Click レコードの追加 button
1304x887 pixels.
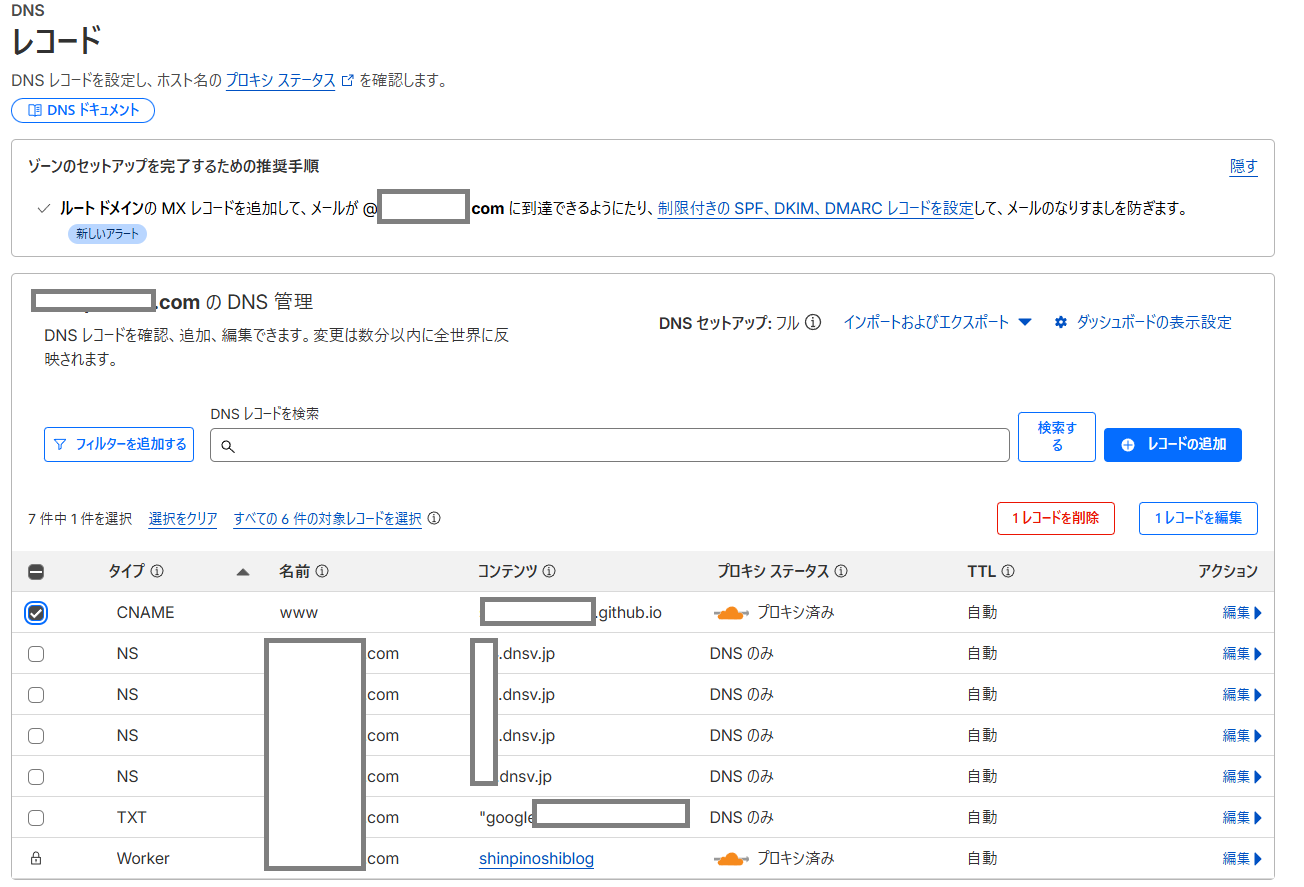pyautogui.click(x=1173, y=444)
